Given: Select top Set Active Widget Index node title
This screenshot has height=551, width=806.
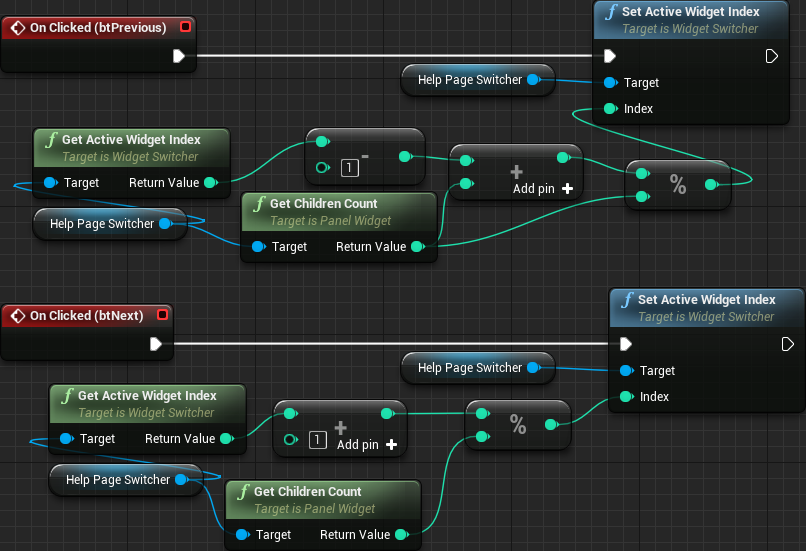Looking at the screenshot, I should point(690,11).
